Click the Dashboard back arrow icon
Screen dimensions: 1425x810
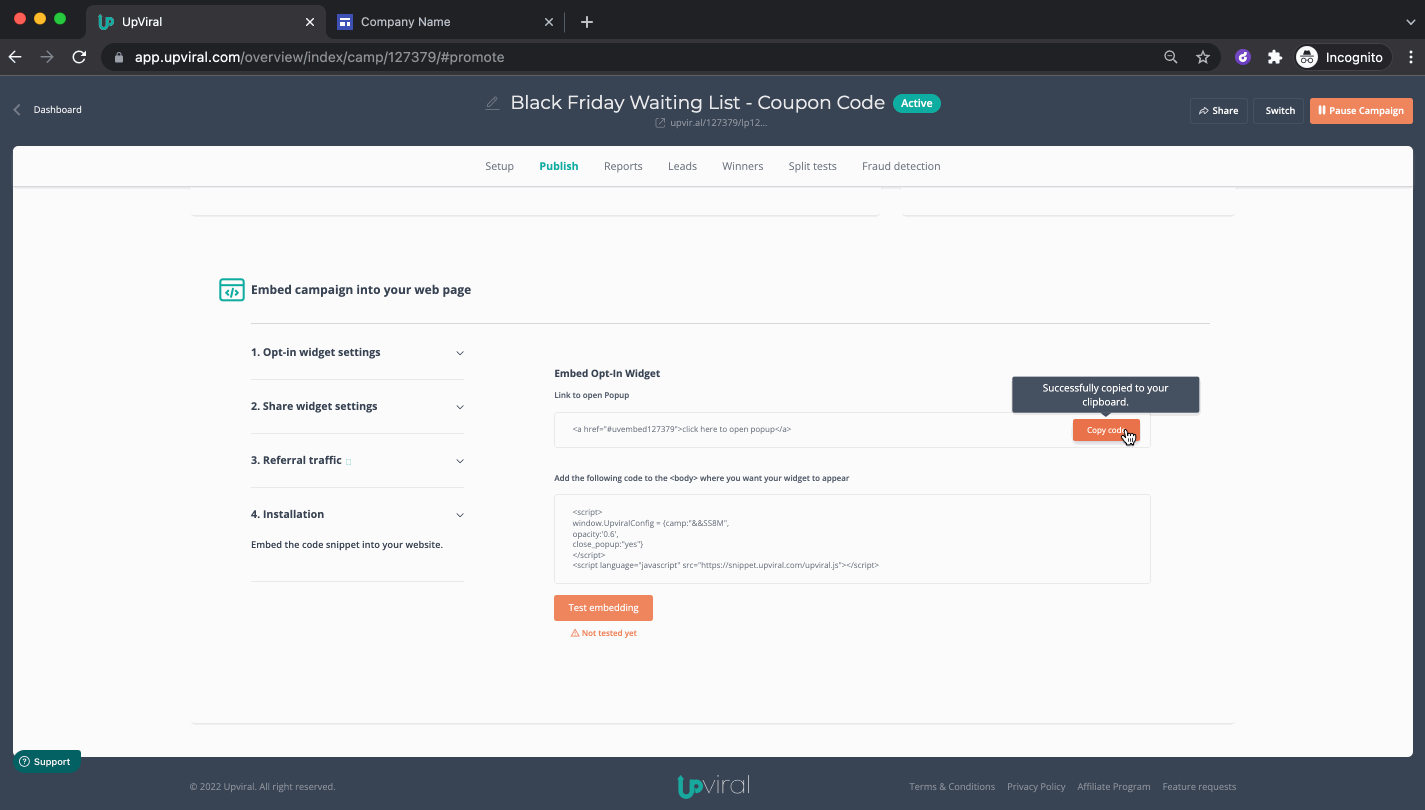[17, 110]
